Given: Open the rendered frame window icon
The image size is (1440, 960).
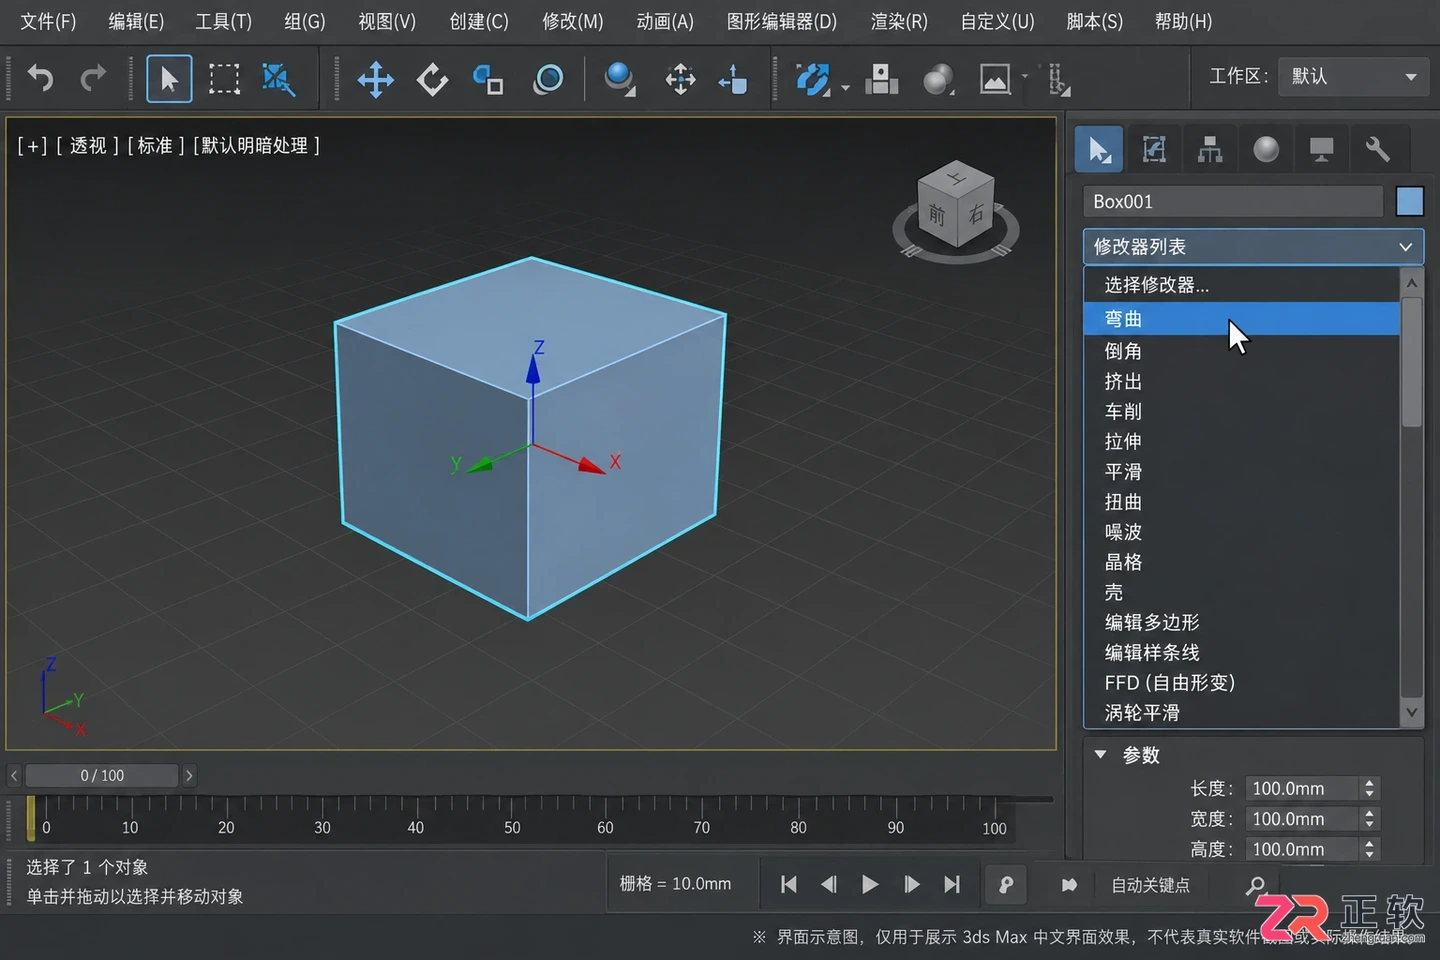Looking at the screenshot, I should pyautogui.click(x=994, y=79).
